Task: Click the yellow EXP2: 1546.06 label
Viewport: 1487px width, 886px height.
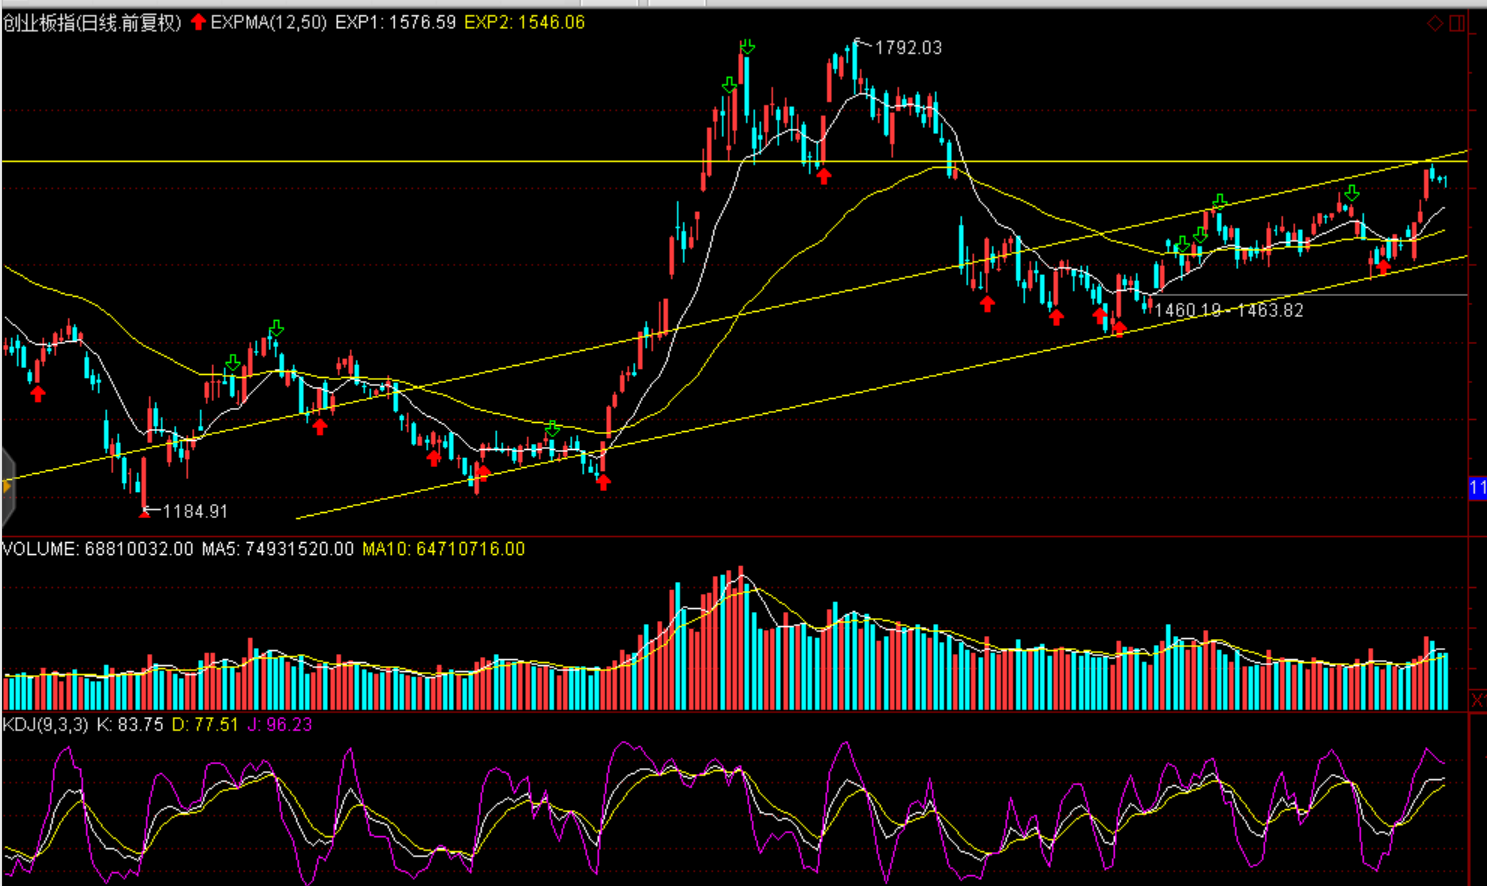Action: pyautogui.click(x=524, y=22)
